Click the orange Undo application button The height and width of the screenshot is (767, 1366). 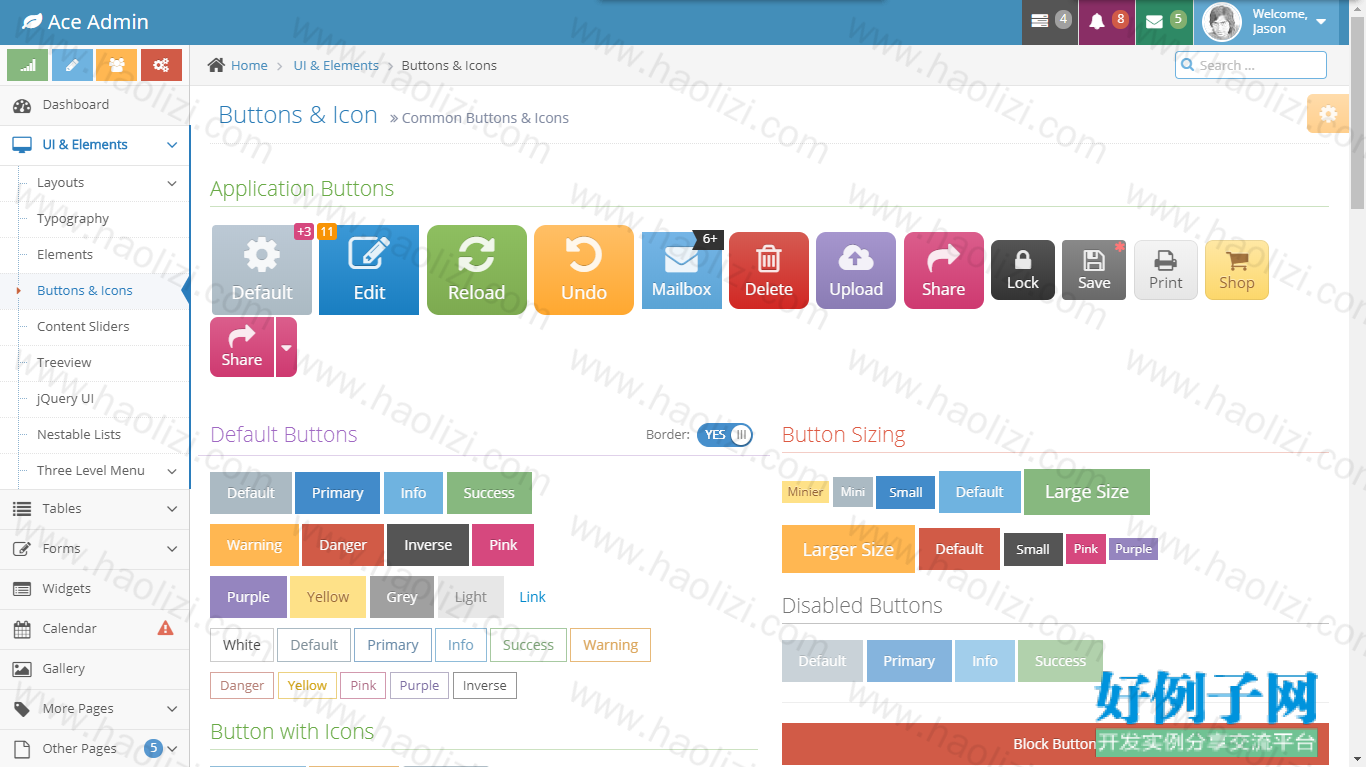click(x=584, y=270)
